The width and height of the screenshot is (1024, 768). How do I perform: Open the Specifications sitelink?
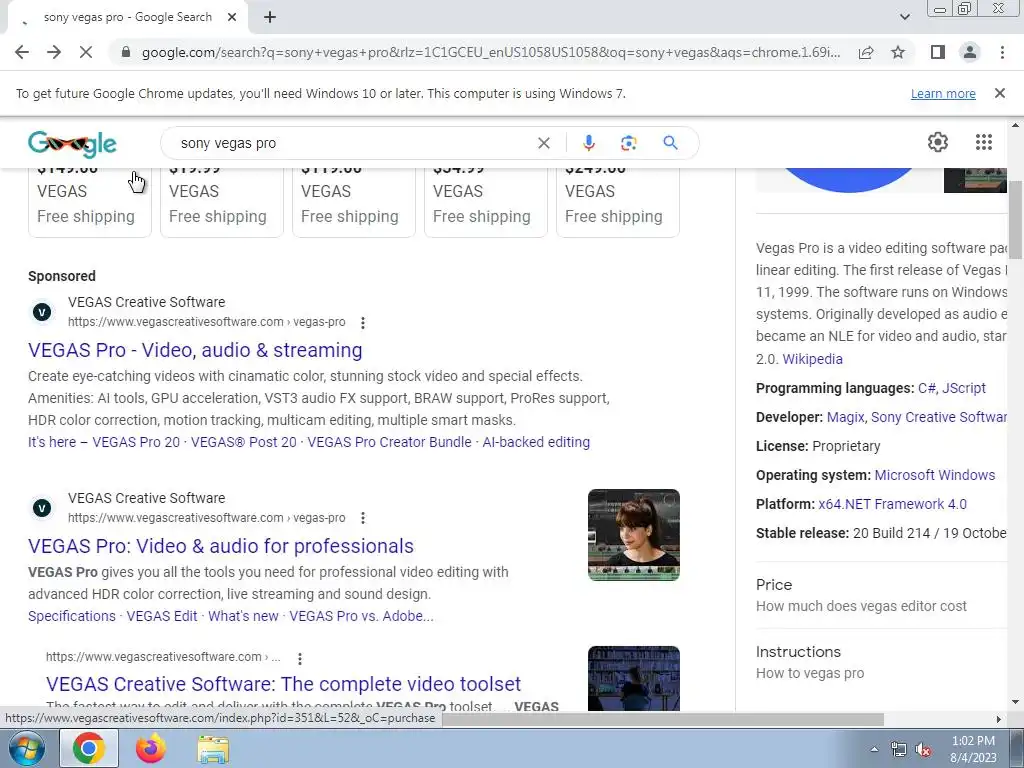point(72,616)
